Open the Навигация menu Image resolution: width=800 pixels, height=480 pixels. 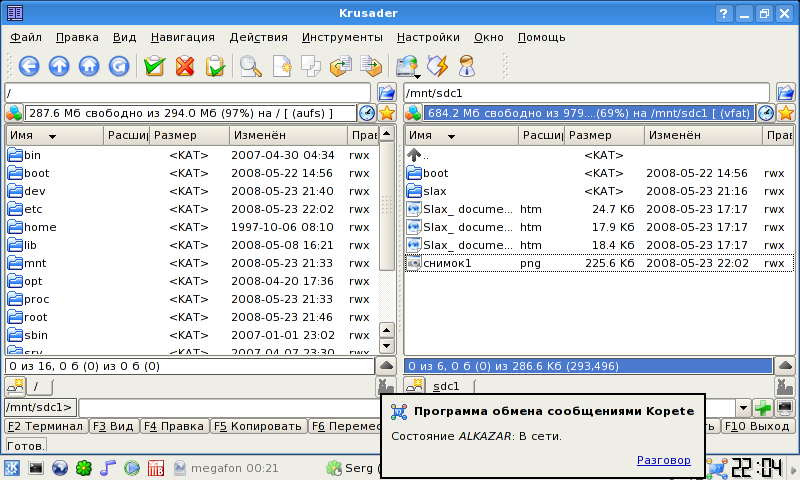183,37
